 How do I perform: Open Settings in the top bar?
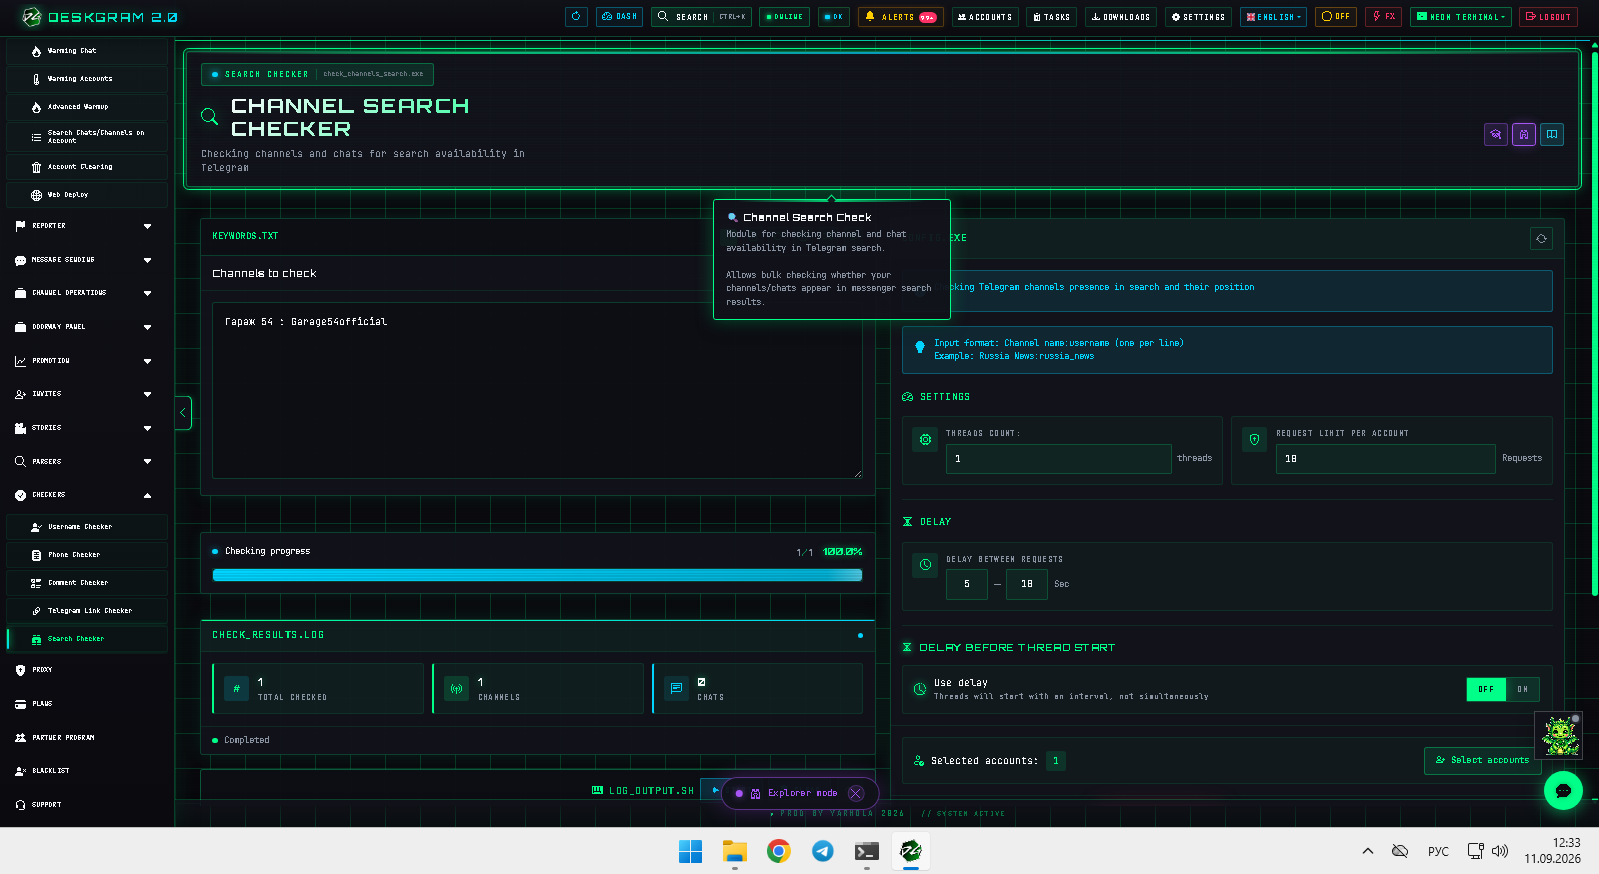(1198, 16)
